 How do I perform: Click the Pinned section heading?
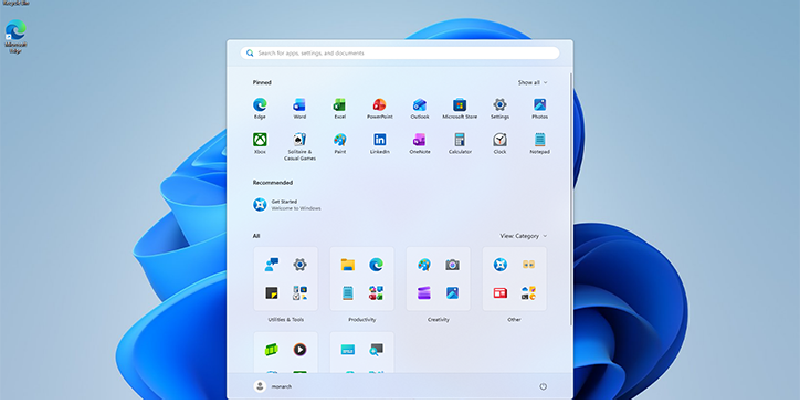(262, 82)
